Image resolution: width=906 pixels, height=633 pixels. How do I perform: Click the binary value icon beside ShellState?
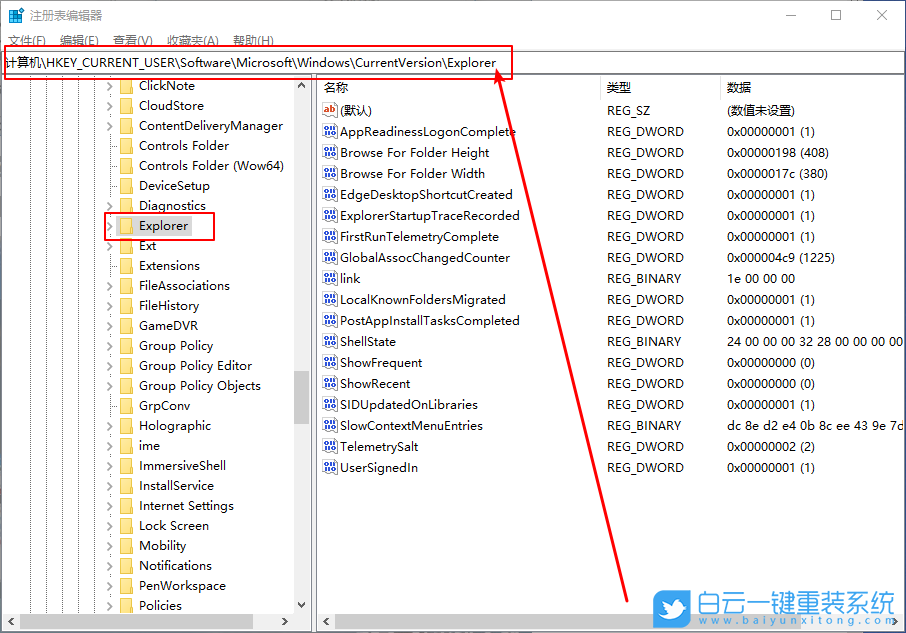330,341
